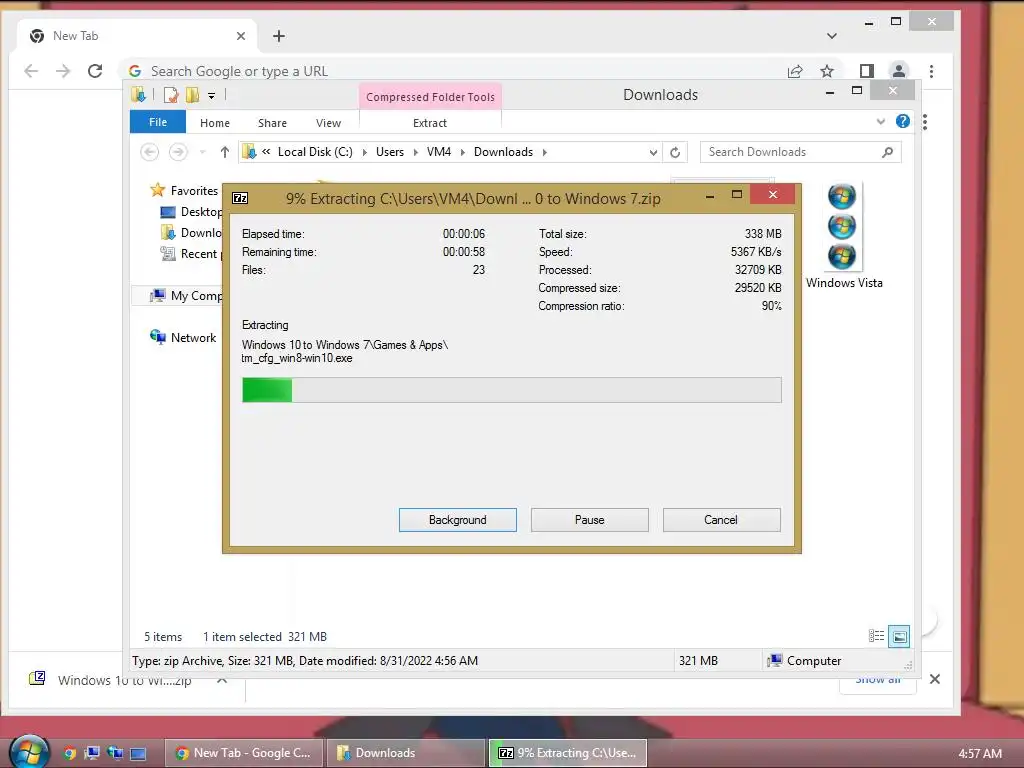Open the File menu in Explorer
Viewport: 1024px width, 768px height.
coord(158,122)
